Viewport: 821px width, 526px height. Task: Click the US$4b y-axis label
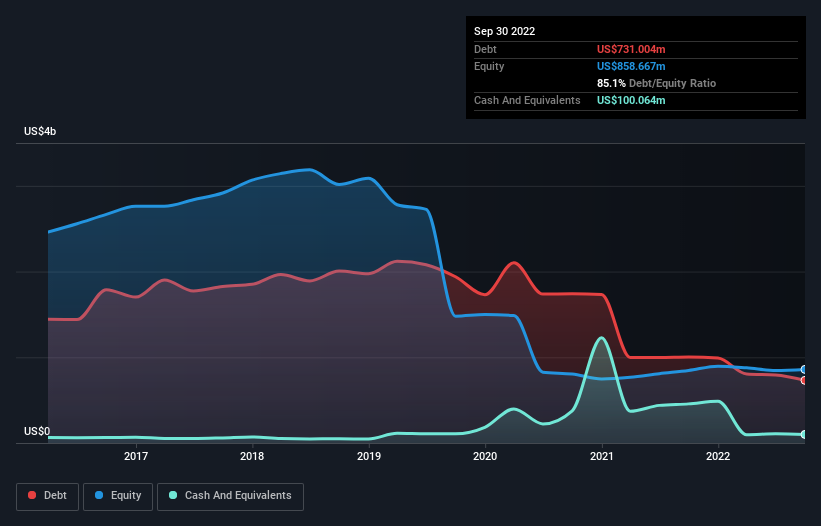click(x=40, y=131)
